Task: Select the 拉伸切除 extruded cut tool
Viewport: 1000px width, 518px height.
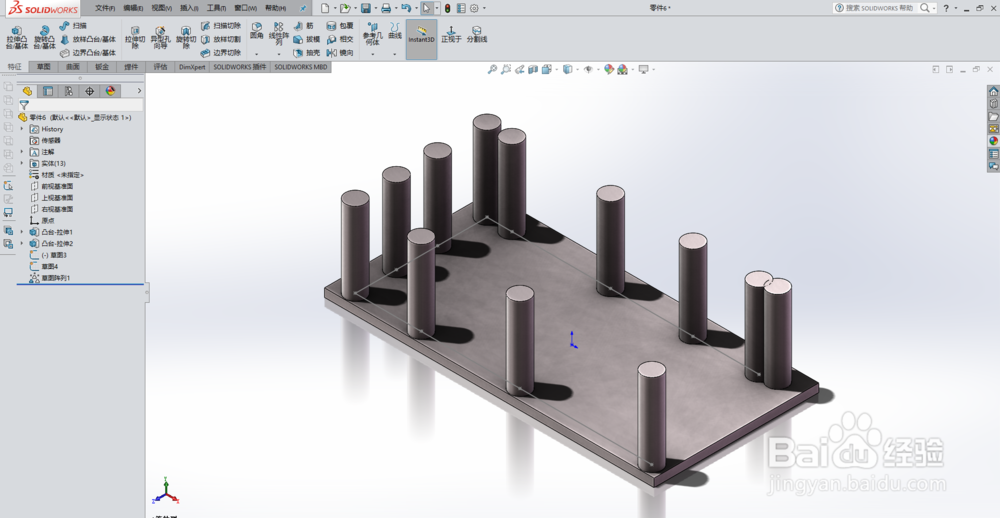Action: point(135,38)
